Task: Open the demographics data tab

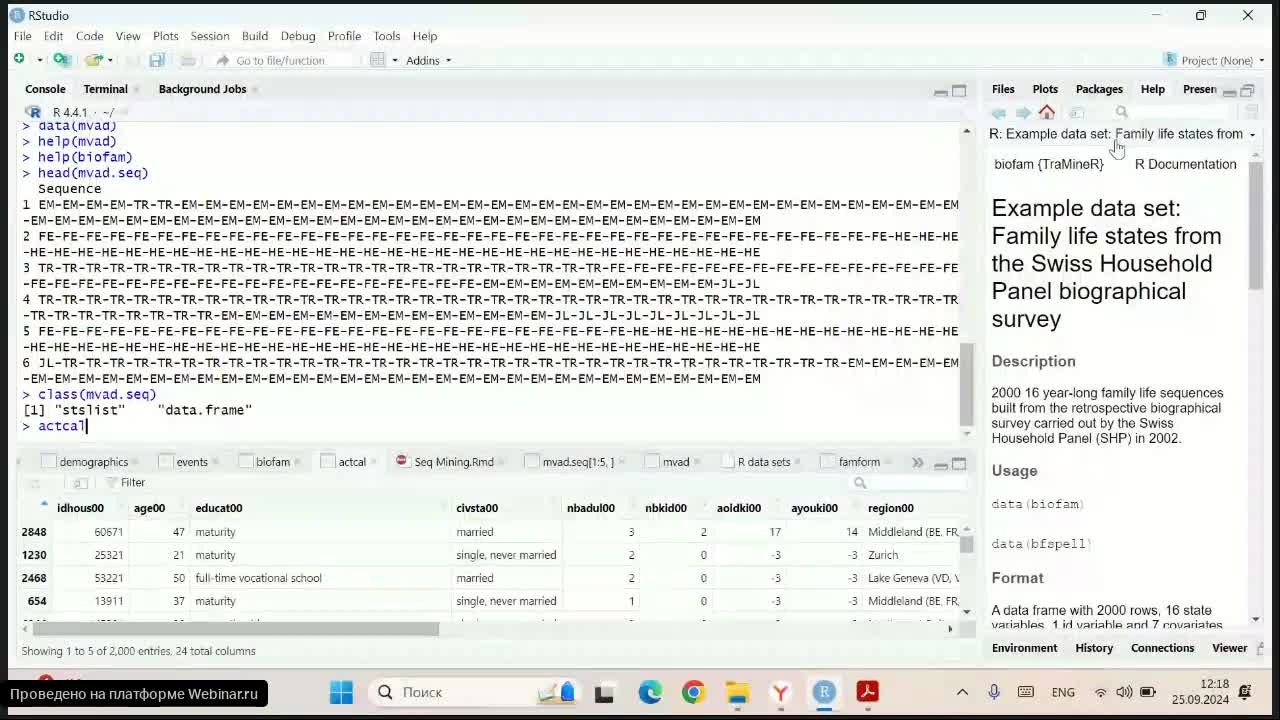Action: tap(93, 462)
